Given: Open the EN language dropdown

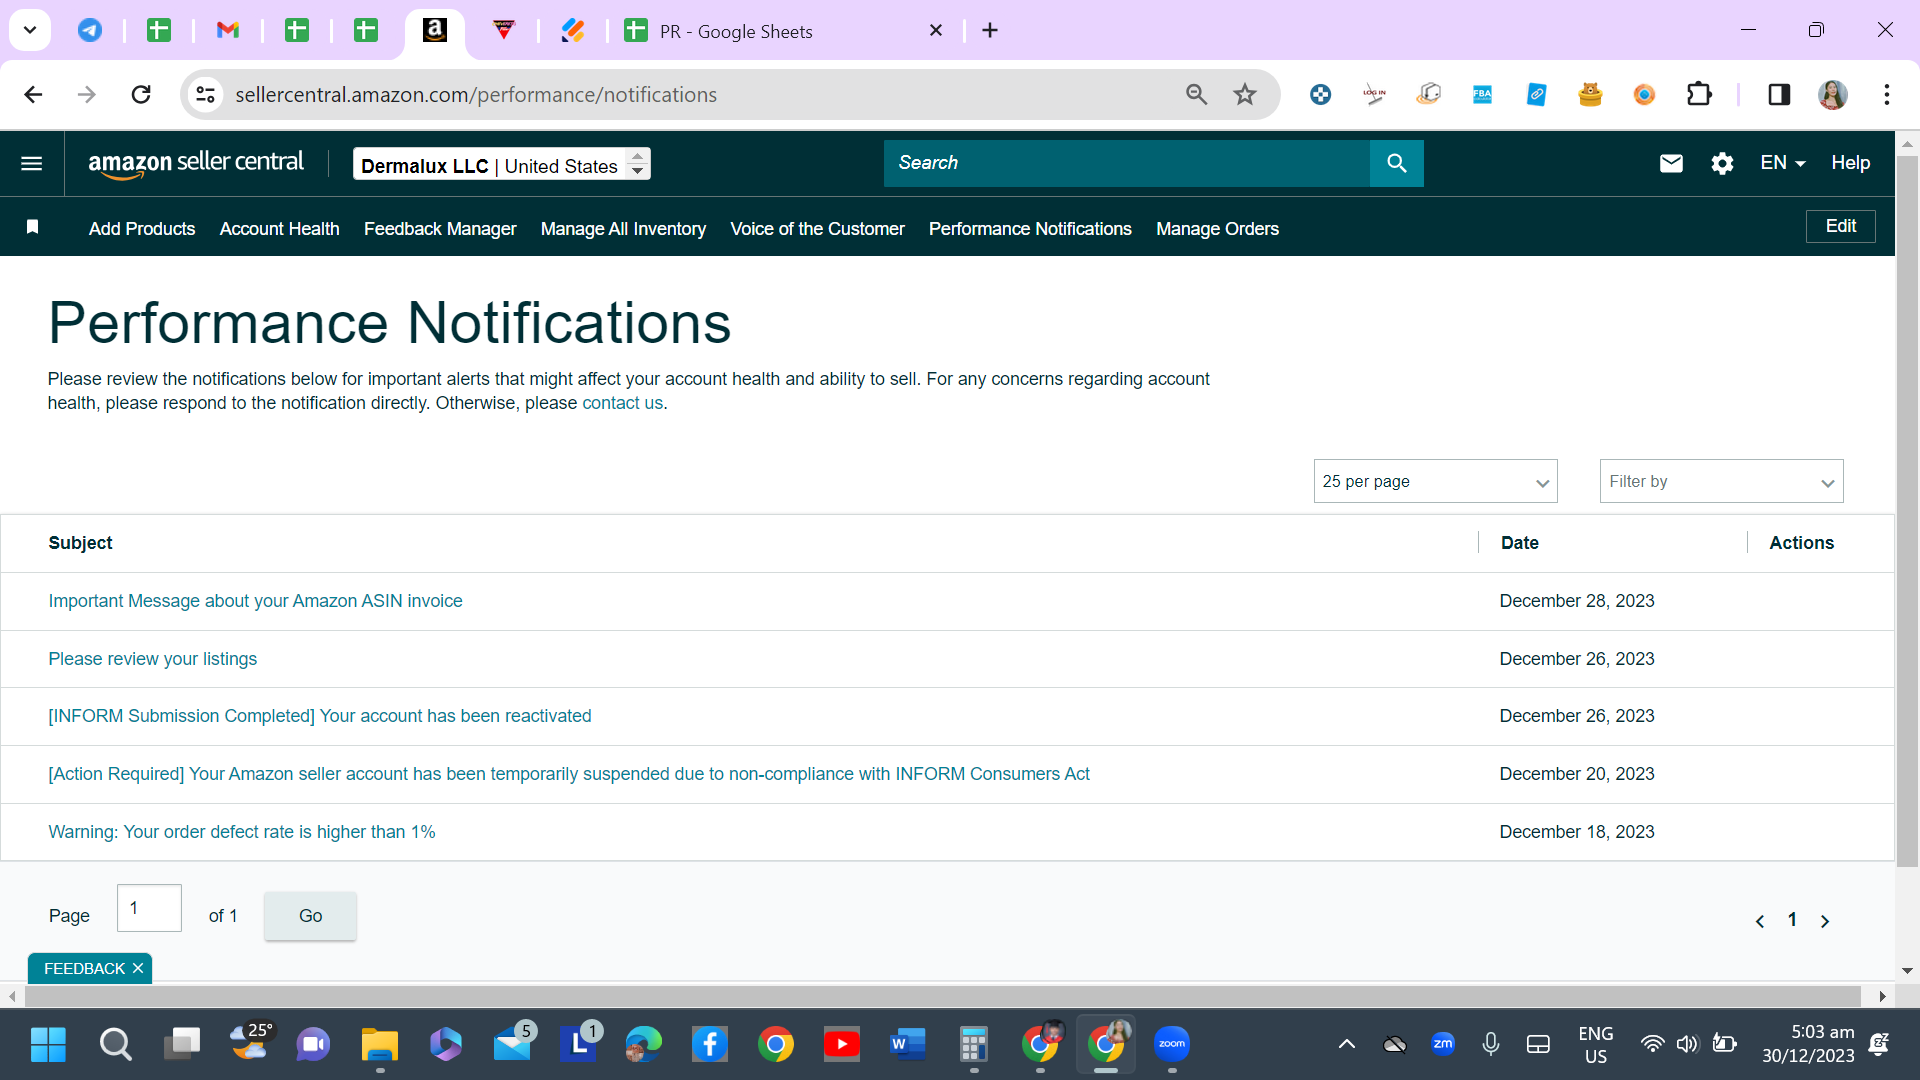Looking at the screenshot, I should [x=1782, y=163].
